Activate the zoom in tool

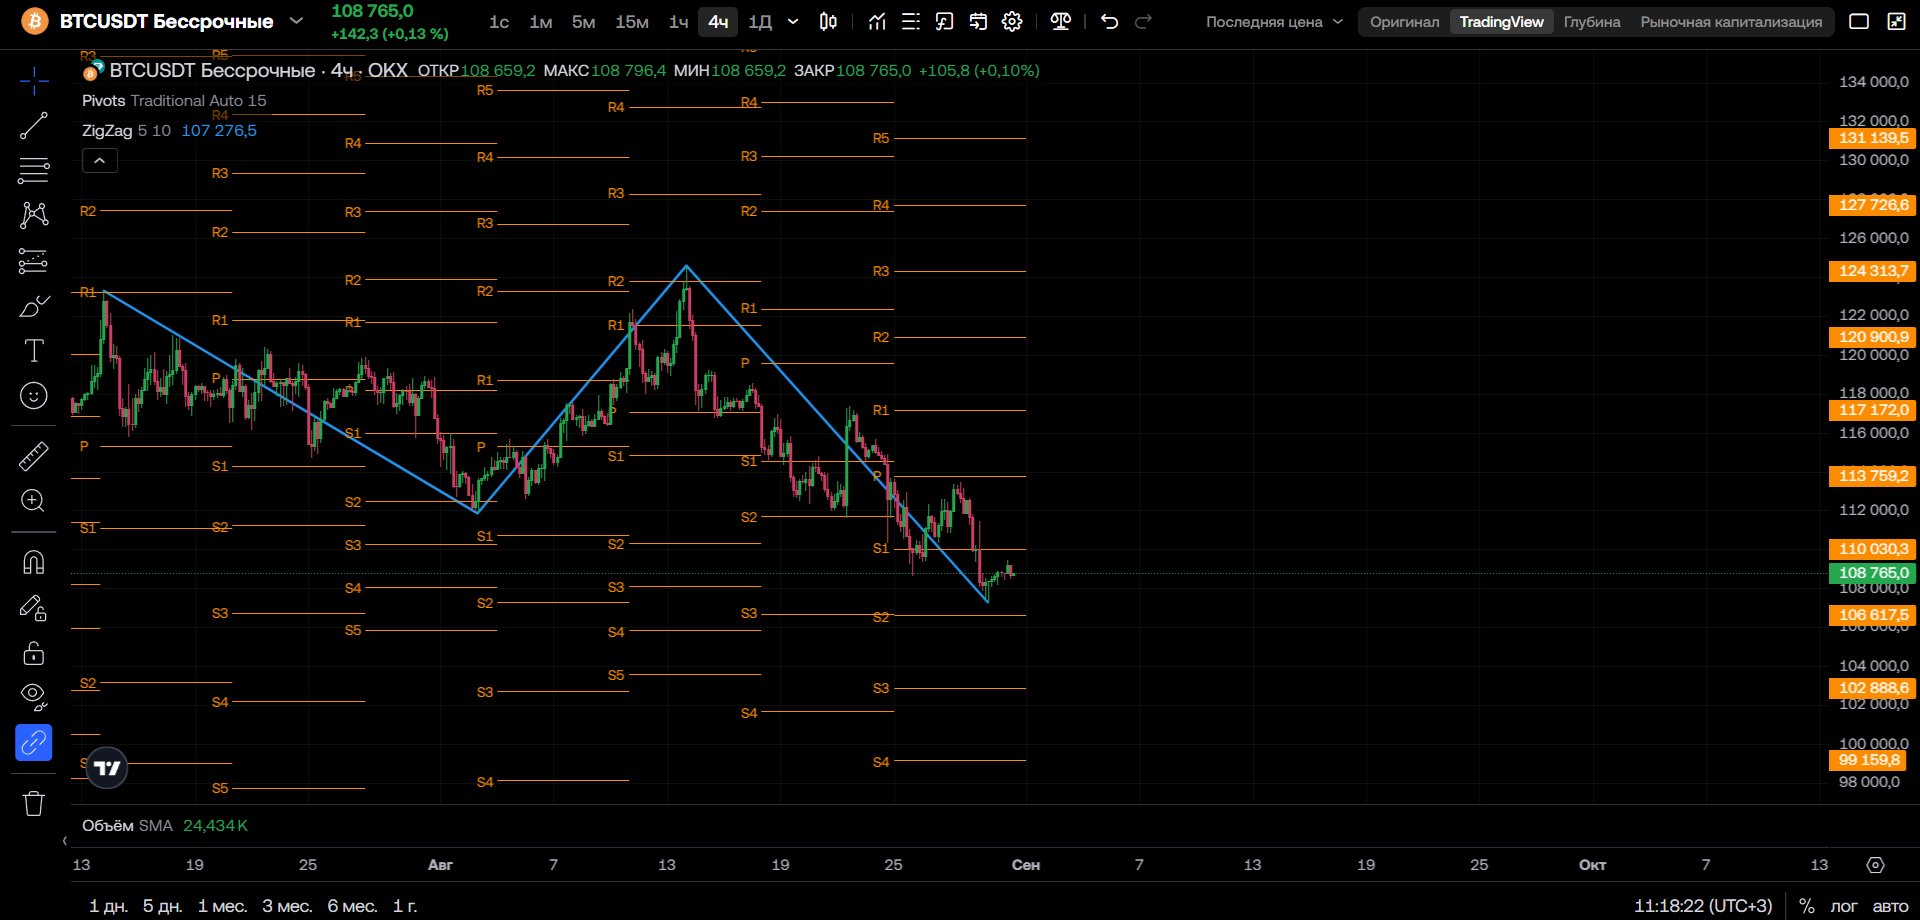[34, 501]
